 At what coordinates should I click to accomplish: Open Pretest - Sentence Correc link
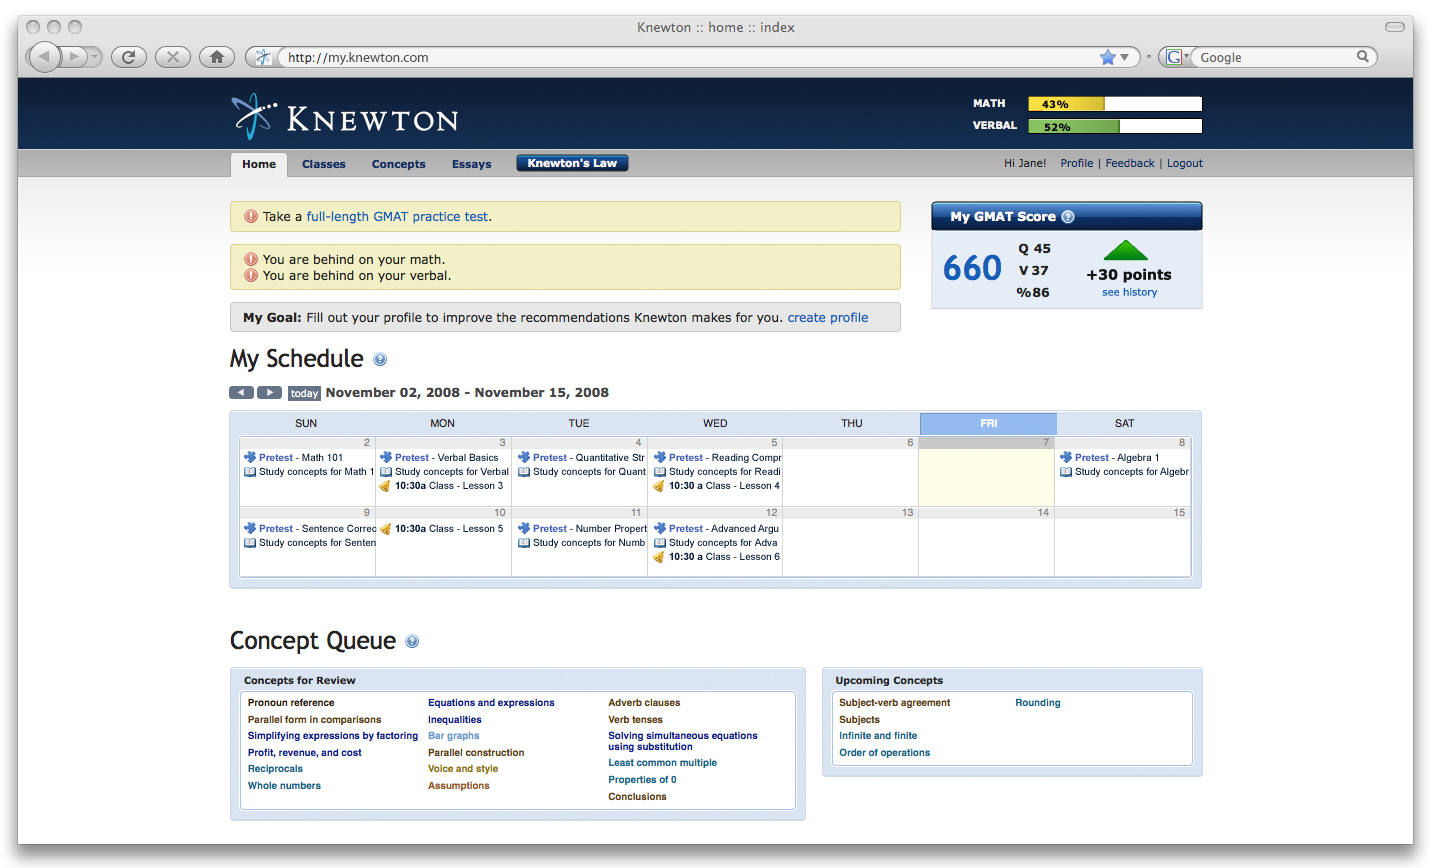click(318, 529)
